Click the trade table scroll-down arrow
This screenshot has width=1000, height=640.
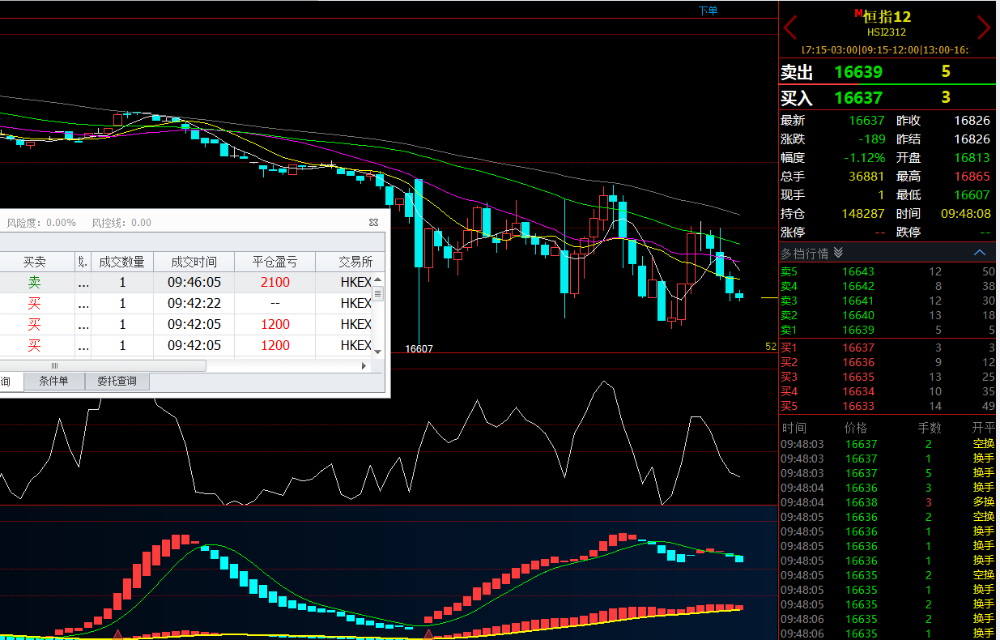coord(378,351)
